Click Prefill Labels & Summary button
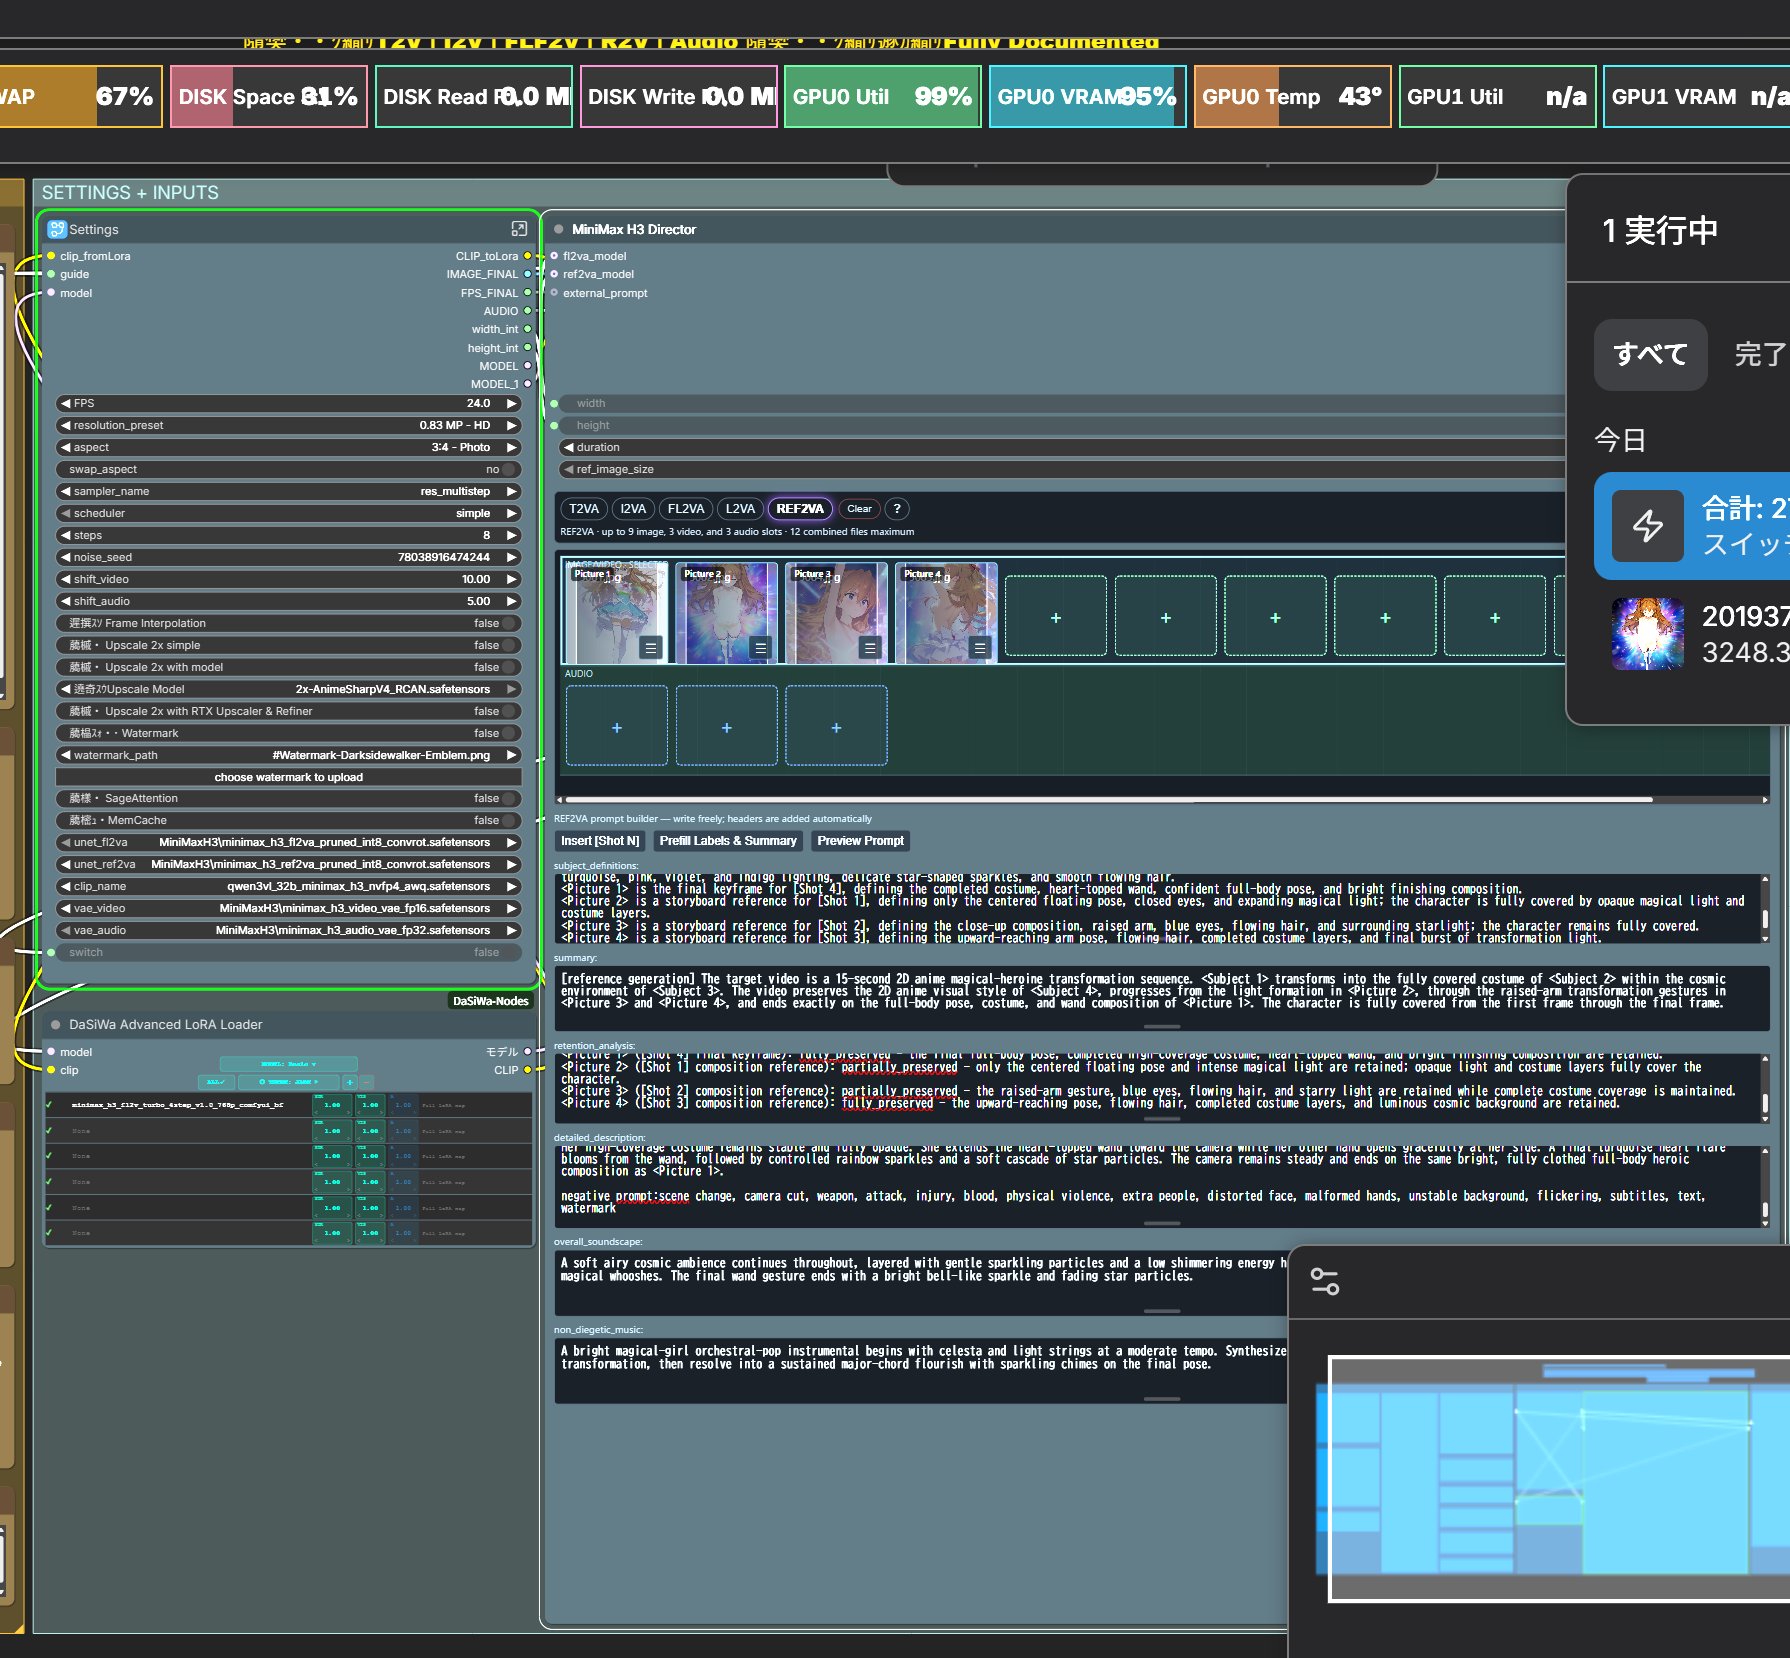This screenshot has width=1790, height=1658. pyautogui.click(x=728, y=842)
